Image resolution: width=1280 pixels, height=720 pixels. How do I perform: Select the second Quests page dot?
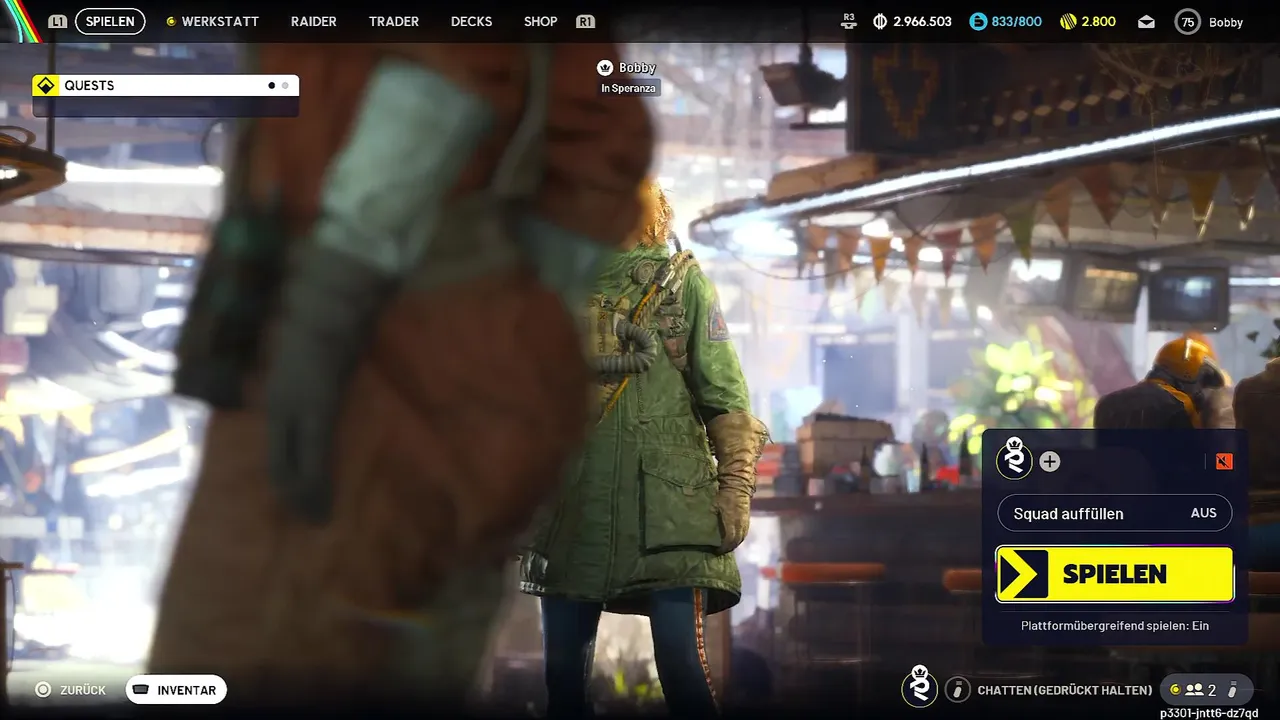[285, 85]
